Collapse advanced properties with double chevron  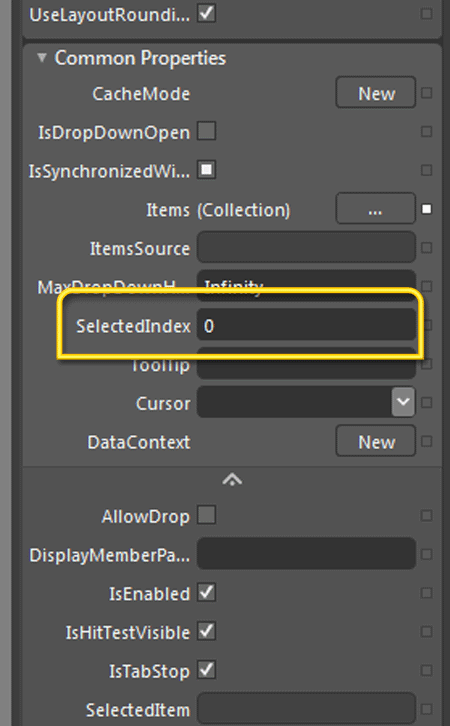pyautogui.click(x=232, y=480)
